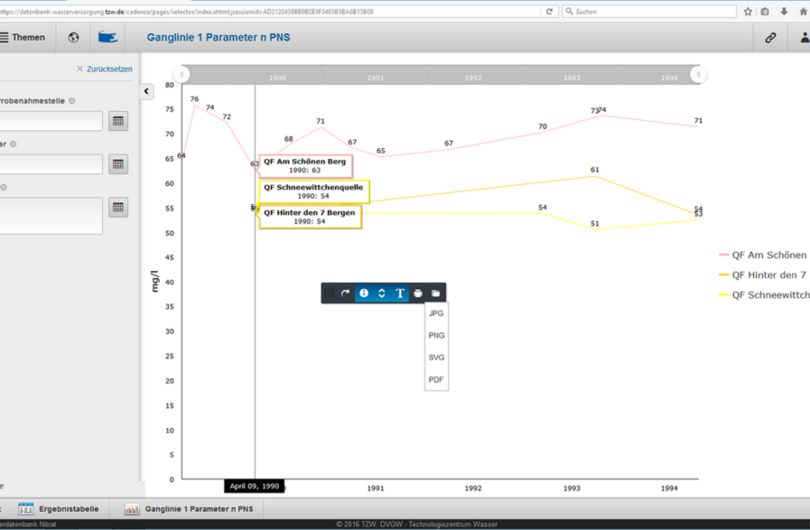Click the Zurücksetzen reset link
This screenshot has width=810, height=530.
[x=104, y=69]
